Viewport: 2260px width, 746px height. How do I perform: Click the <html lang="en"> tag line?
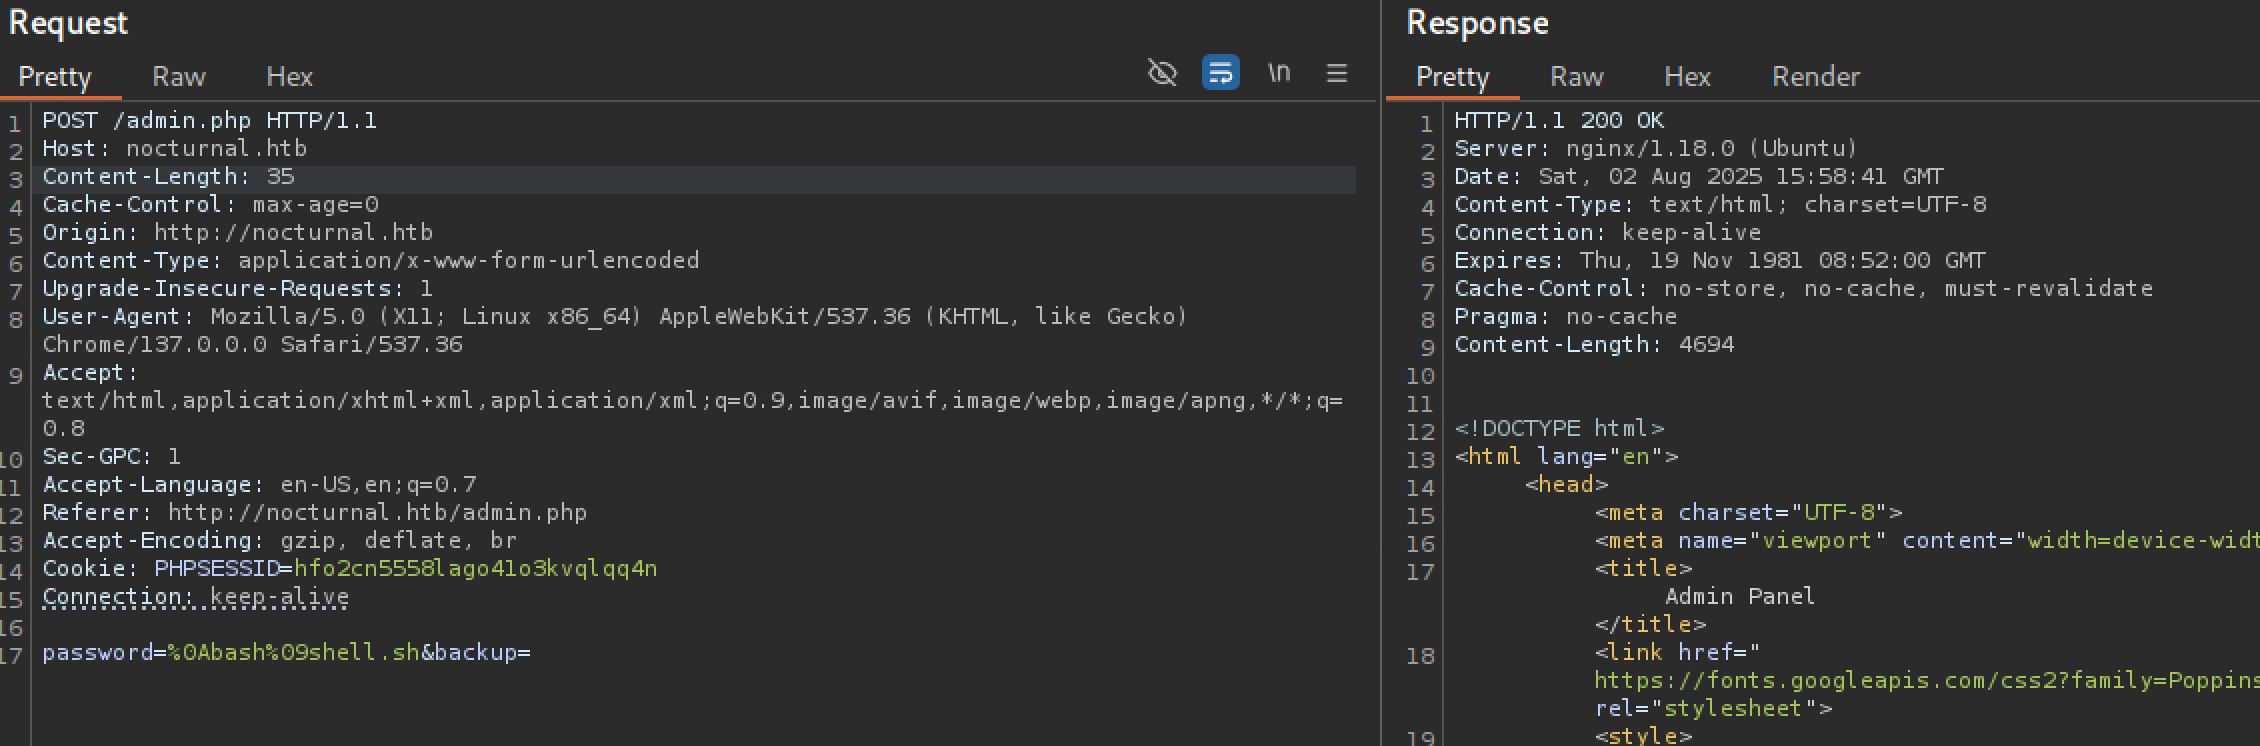click(x=1566, y=457)
